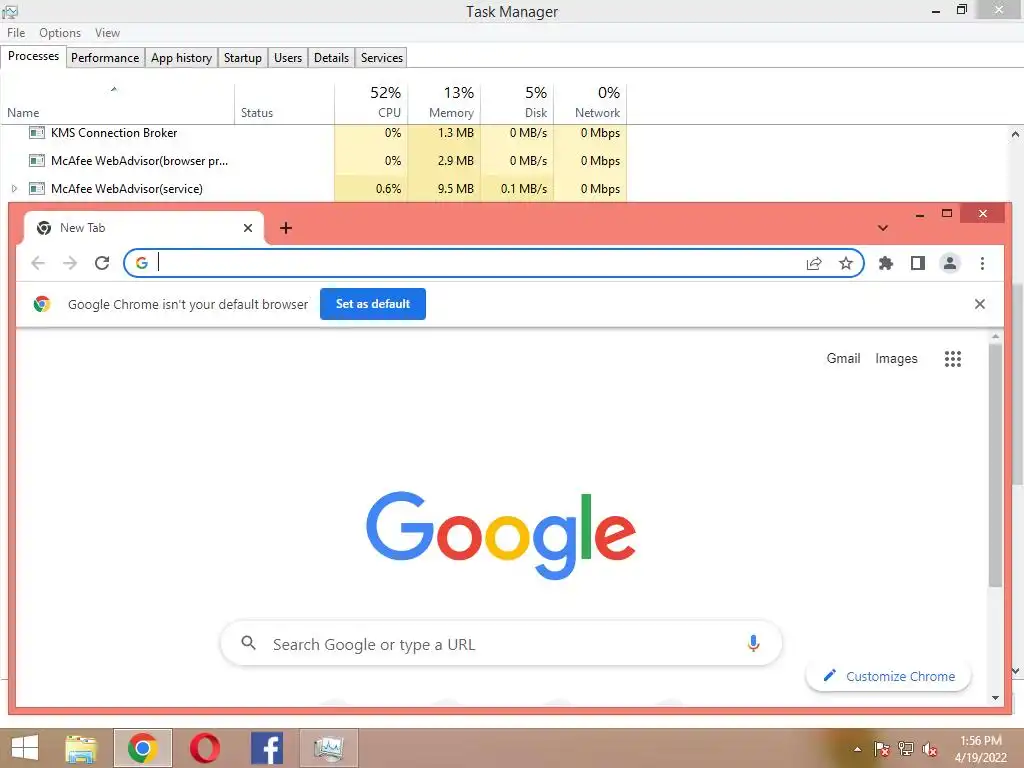Viewport: 1024px width, 768px height.
Task: Select the Processes tab
Action: click(33, 56)
